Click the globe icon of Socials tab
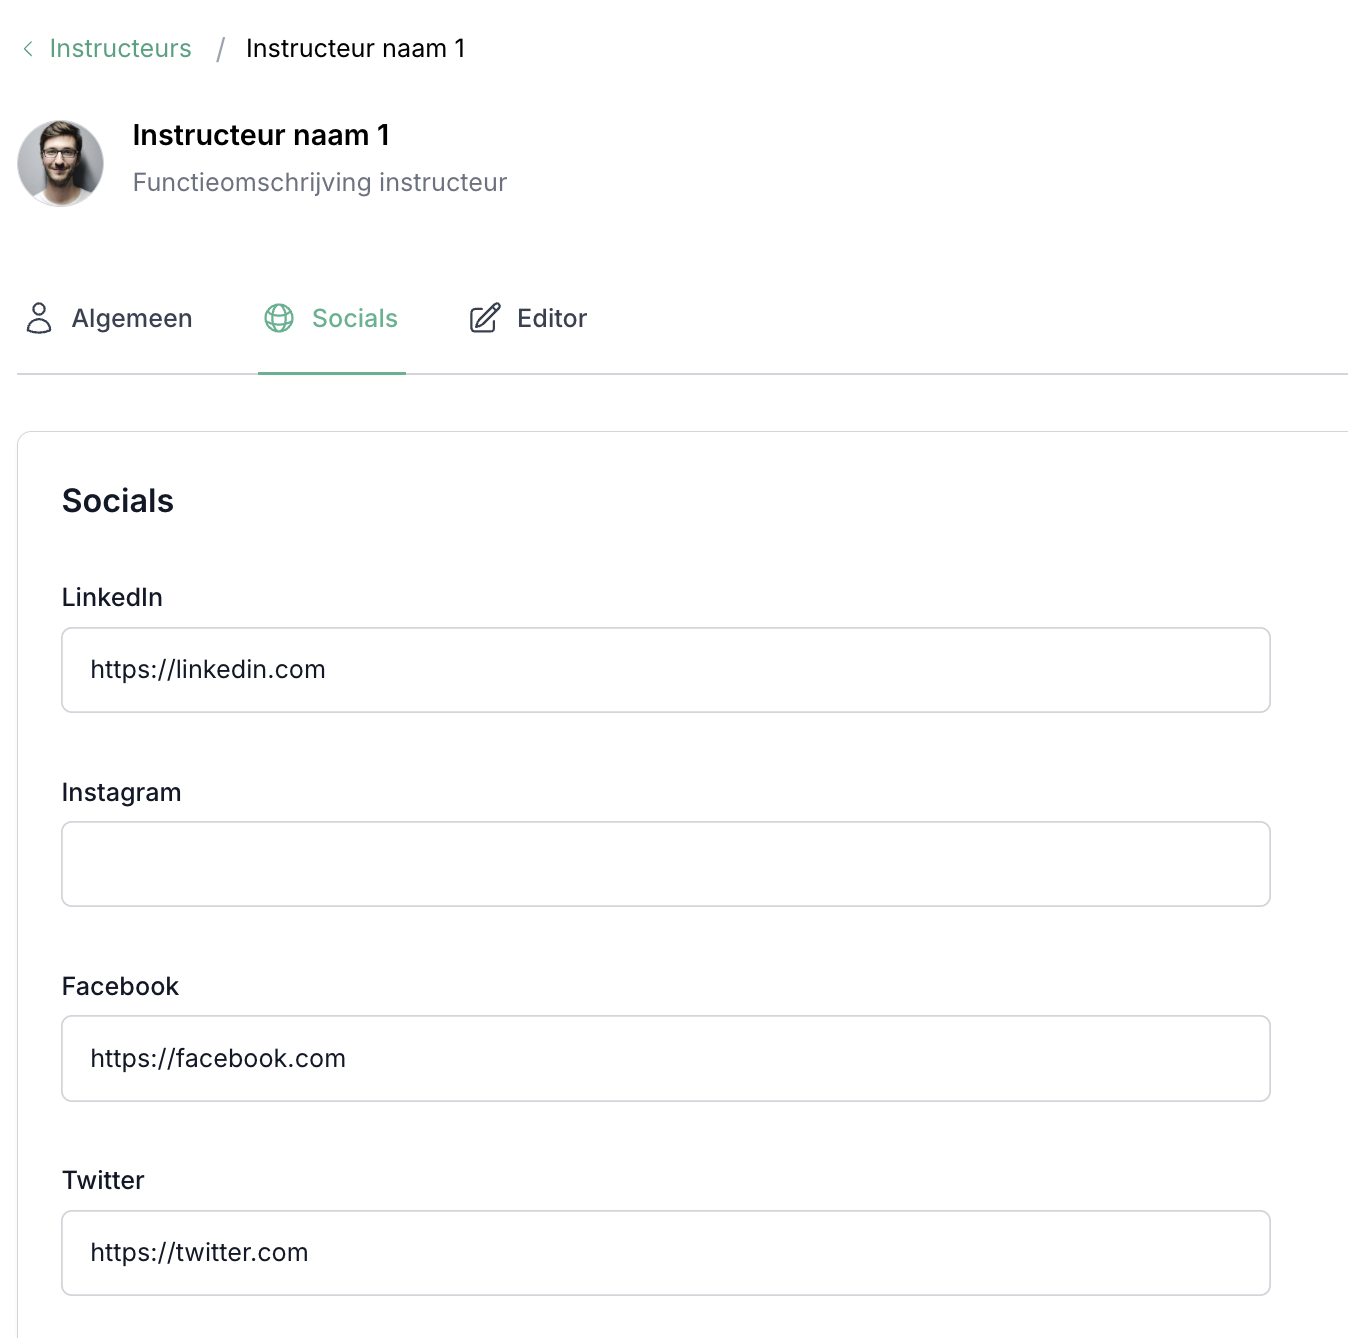Screen dimensions: 1348x1338 279,318
